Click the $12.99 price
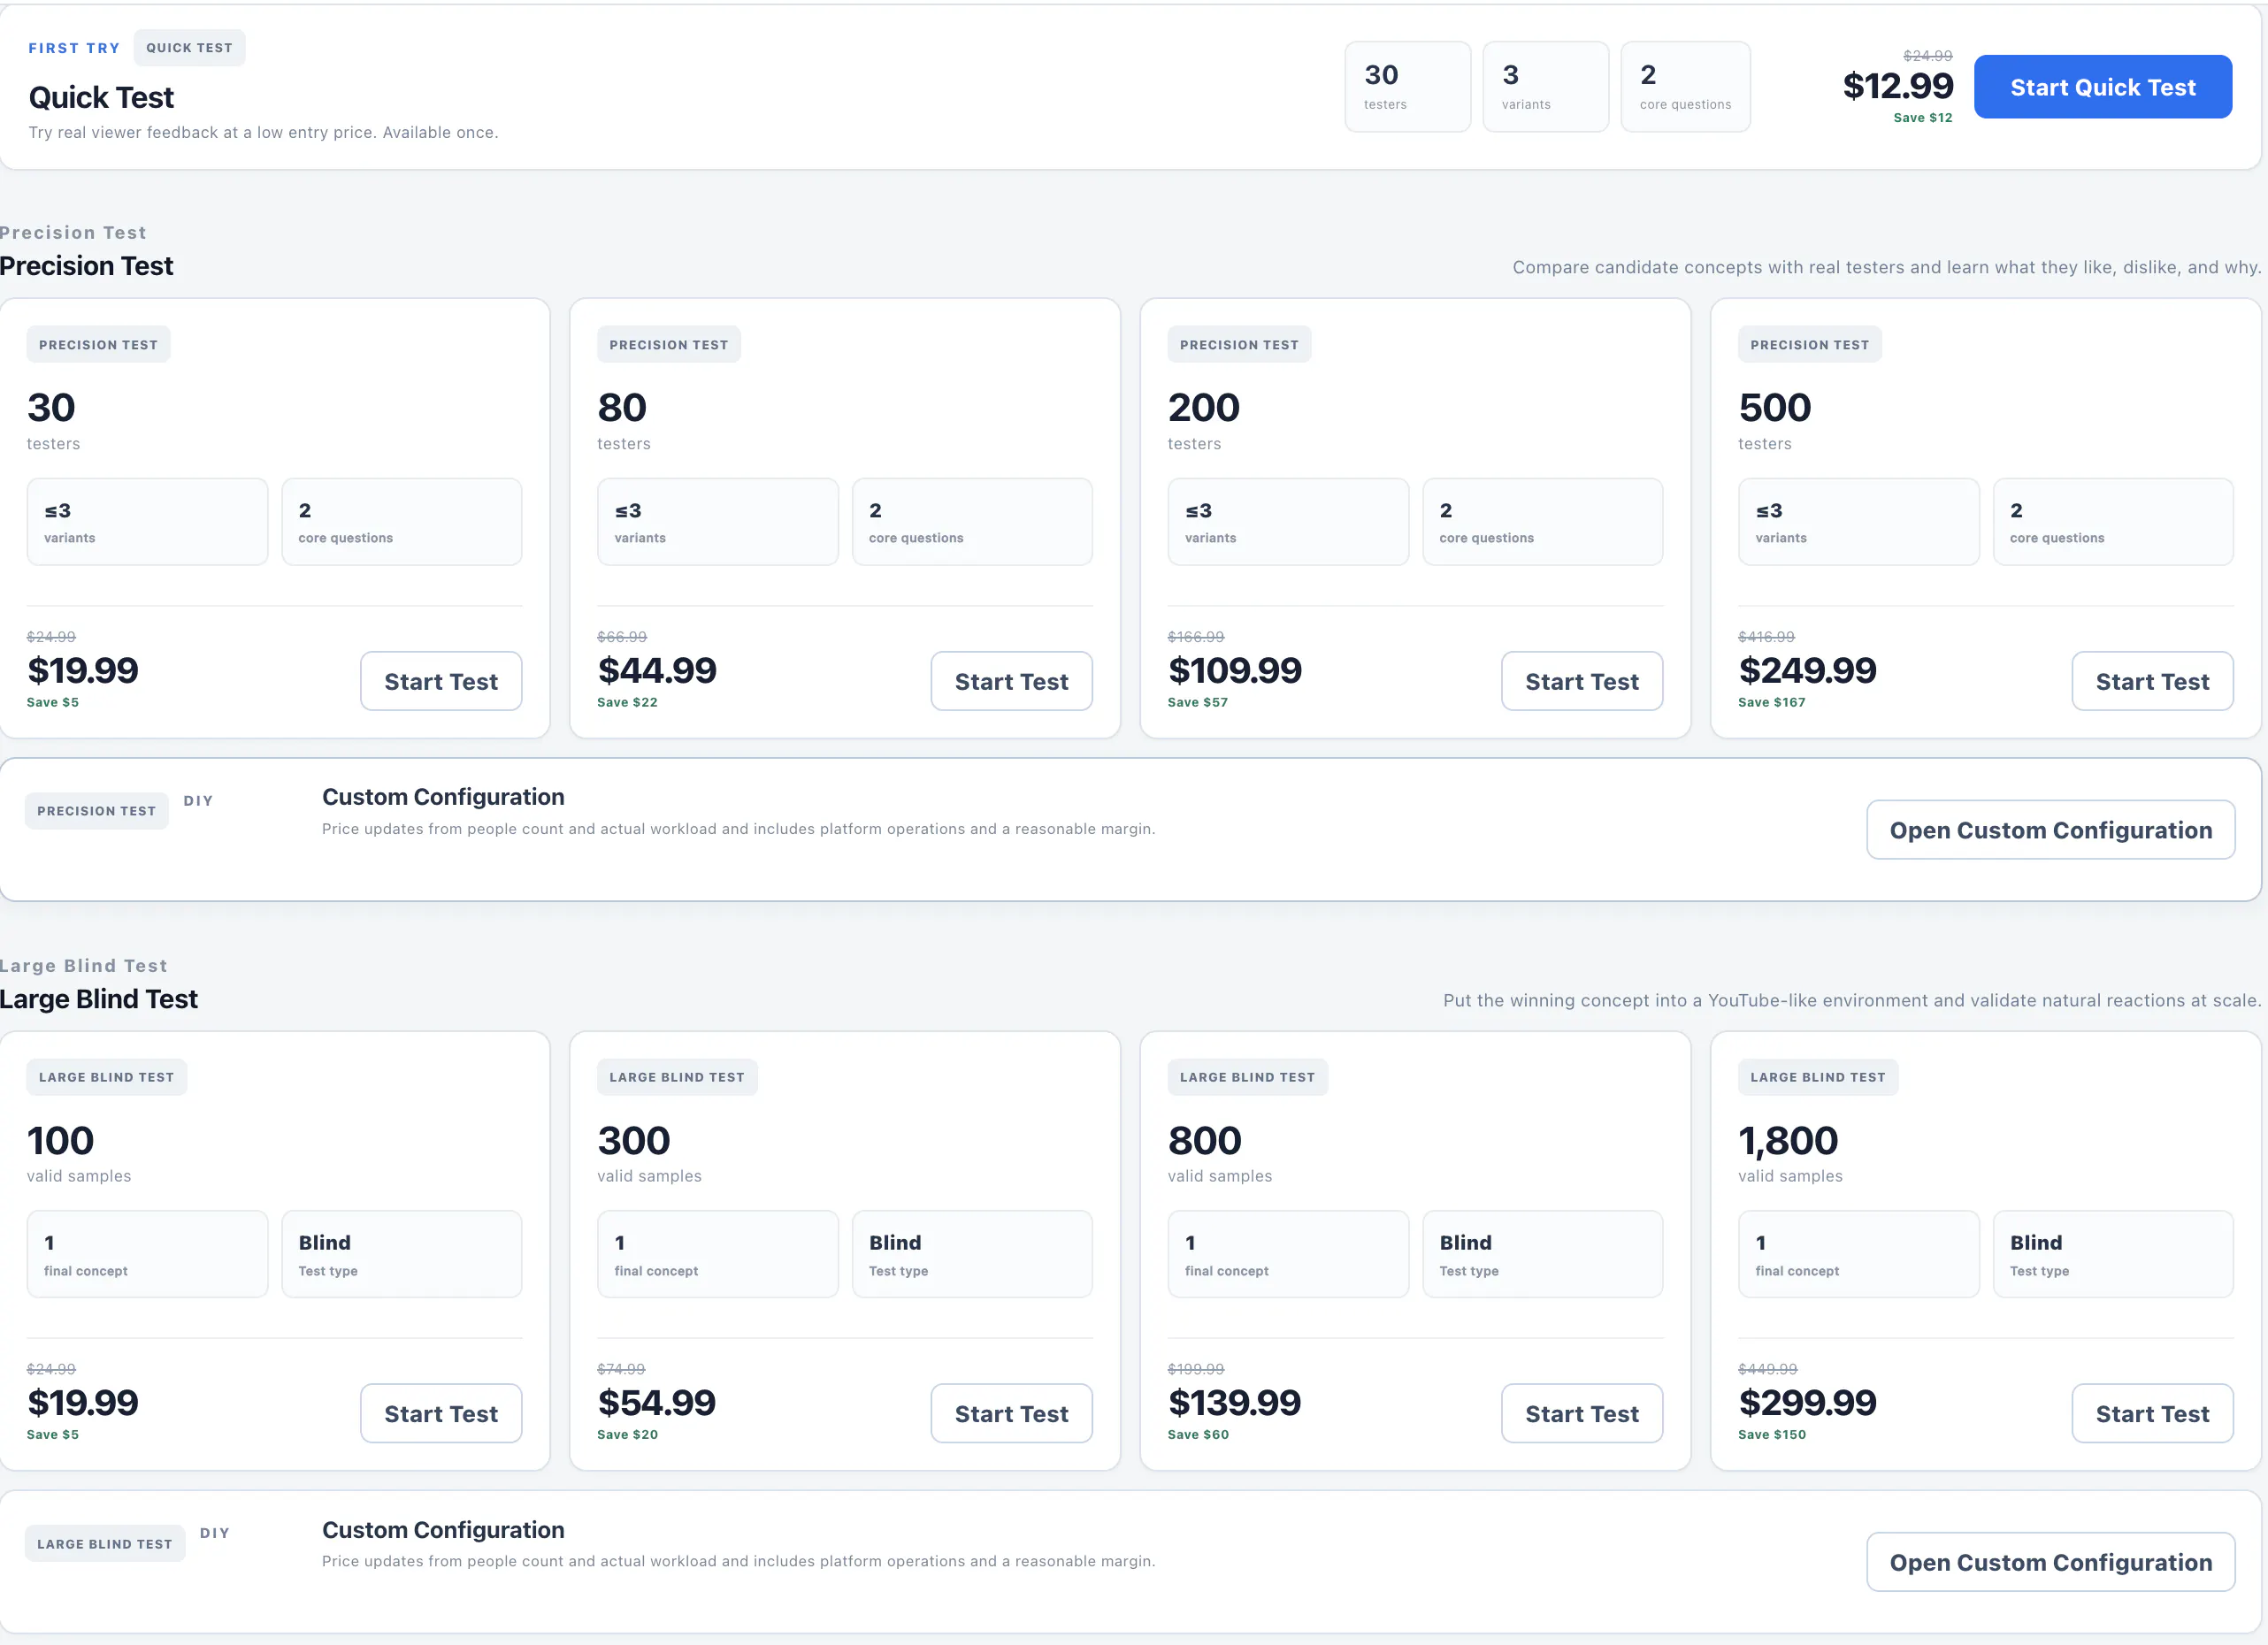The image size is (2268, 1645). pyautogui.click(x=1897, y=86)
